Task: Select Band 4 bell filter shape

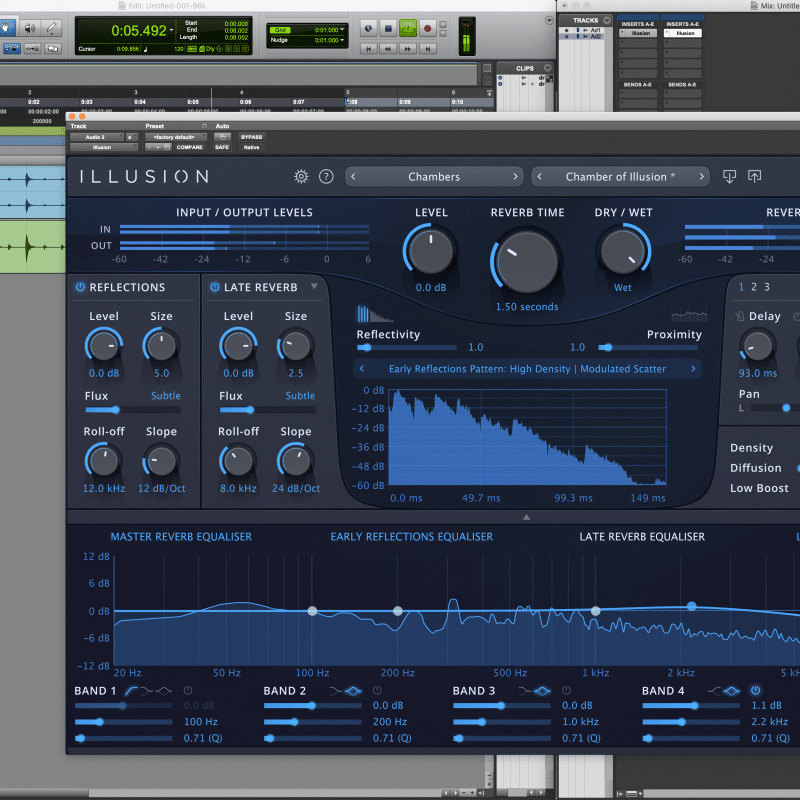Action: (x=732, y=691)
